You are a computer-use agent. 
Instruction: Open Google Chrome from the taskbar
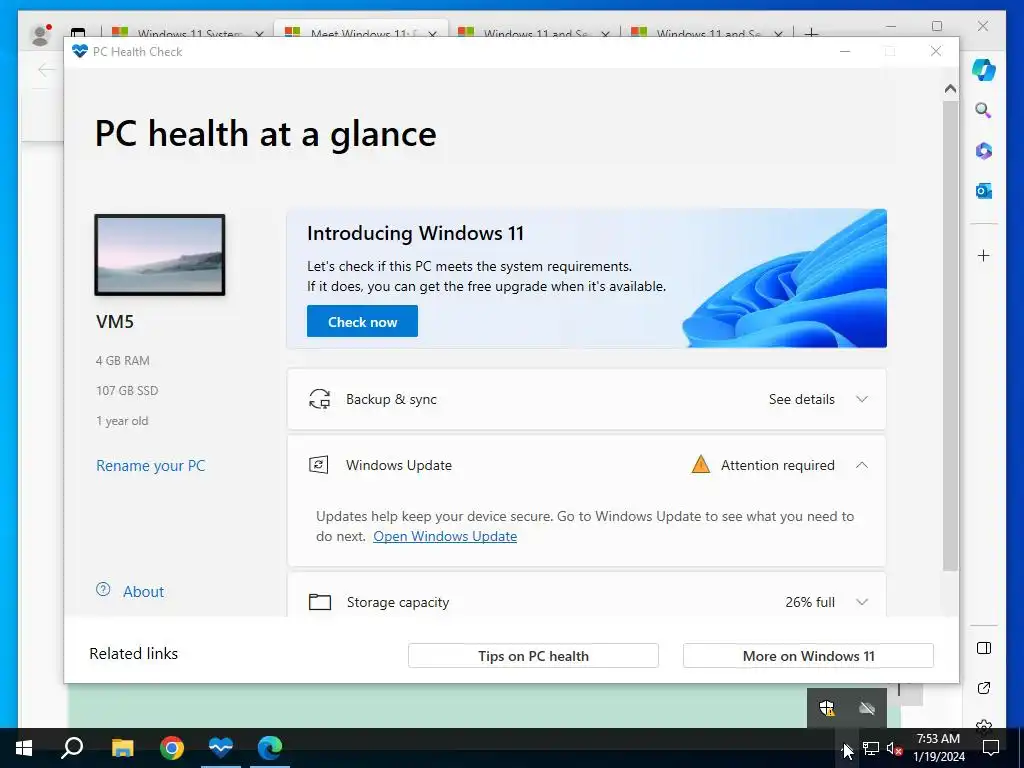tap(172, 748)
